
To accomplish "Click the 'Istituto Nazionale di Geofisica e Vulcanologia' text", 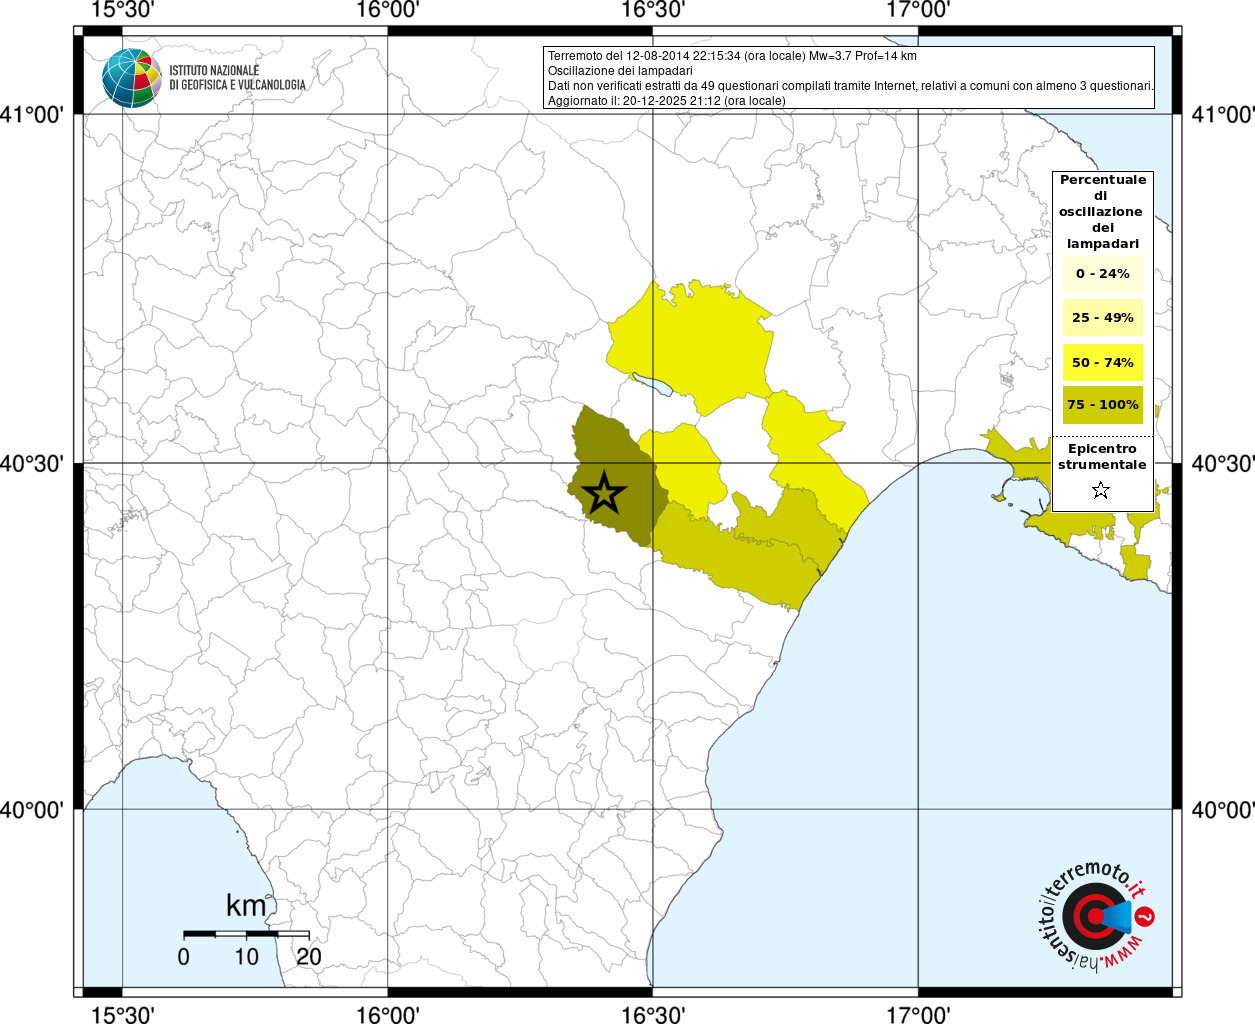I will coord(237,78).
